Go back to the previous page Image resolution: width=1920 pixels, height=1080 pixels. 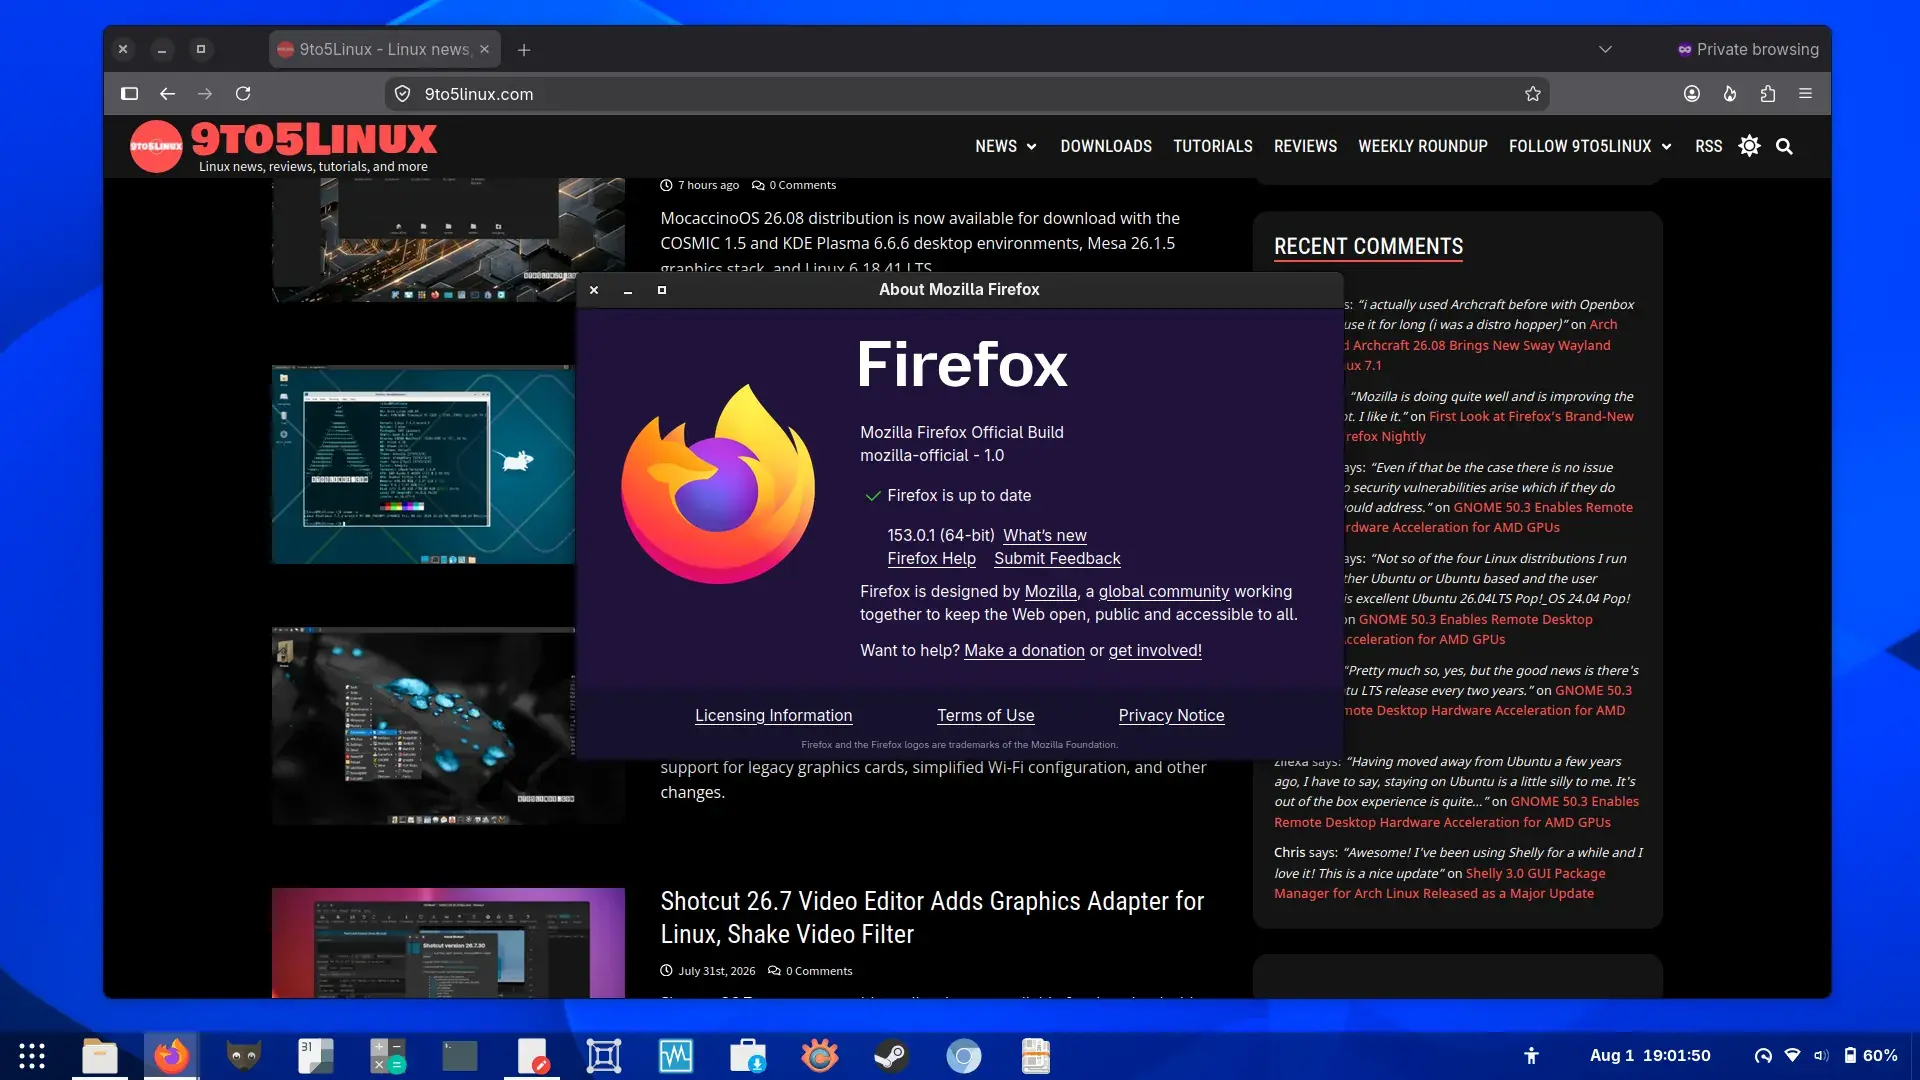tap(167, 94)
